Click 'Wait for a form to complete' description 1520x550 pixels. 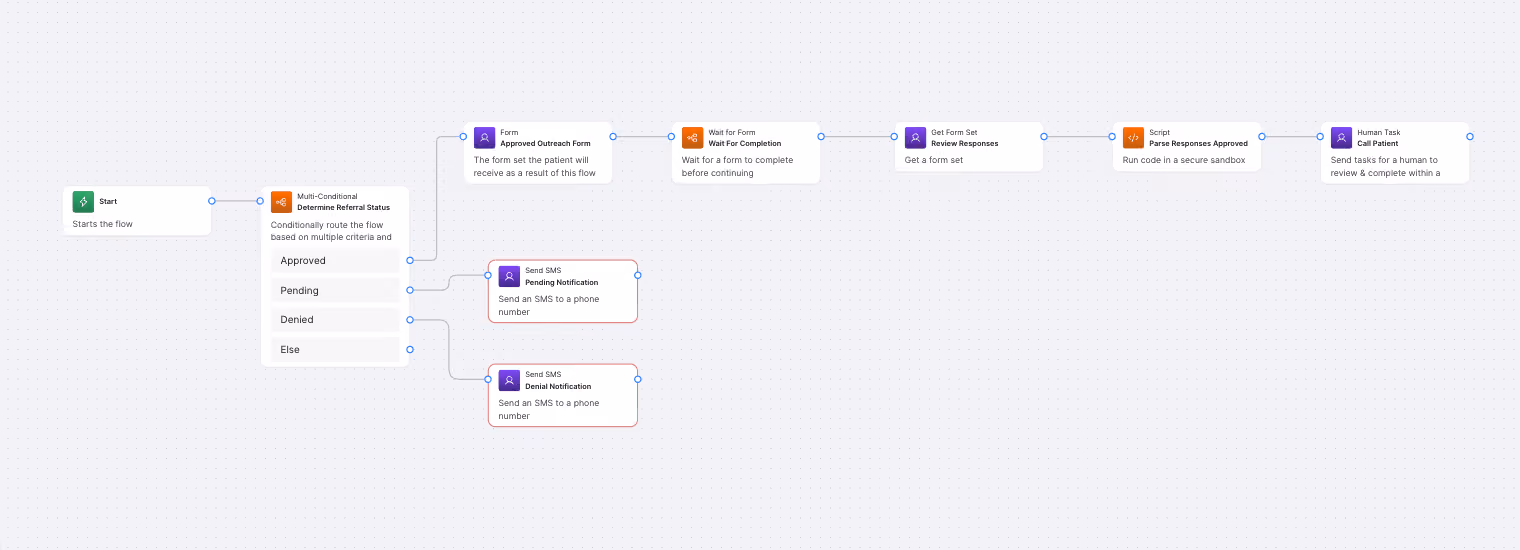click(737, 166)
